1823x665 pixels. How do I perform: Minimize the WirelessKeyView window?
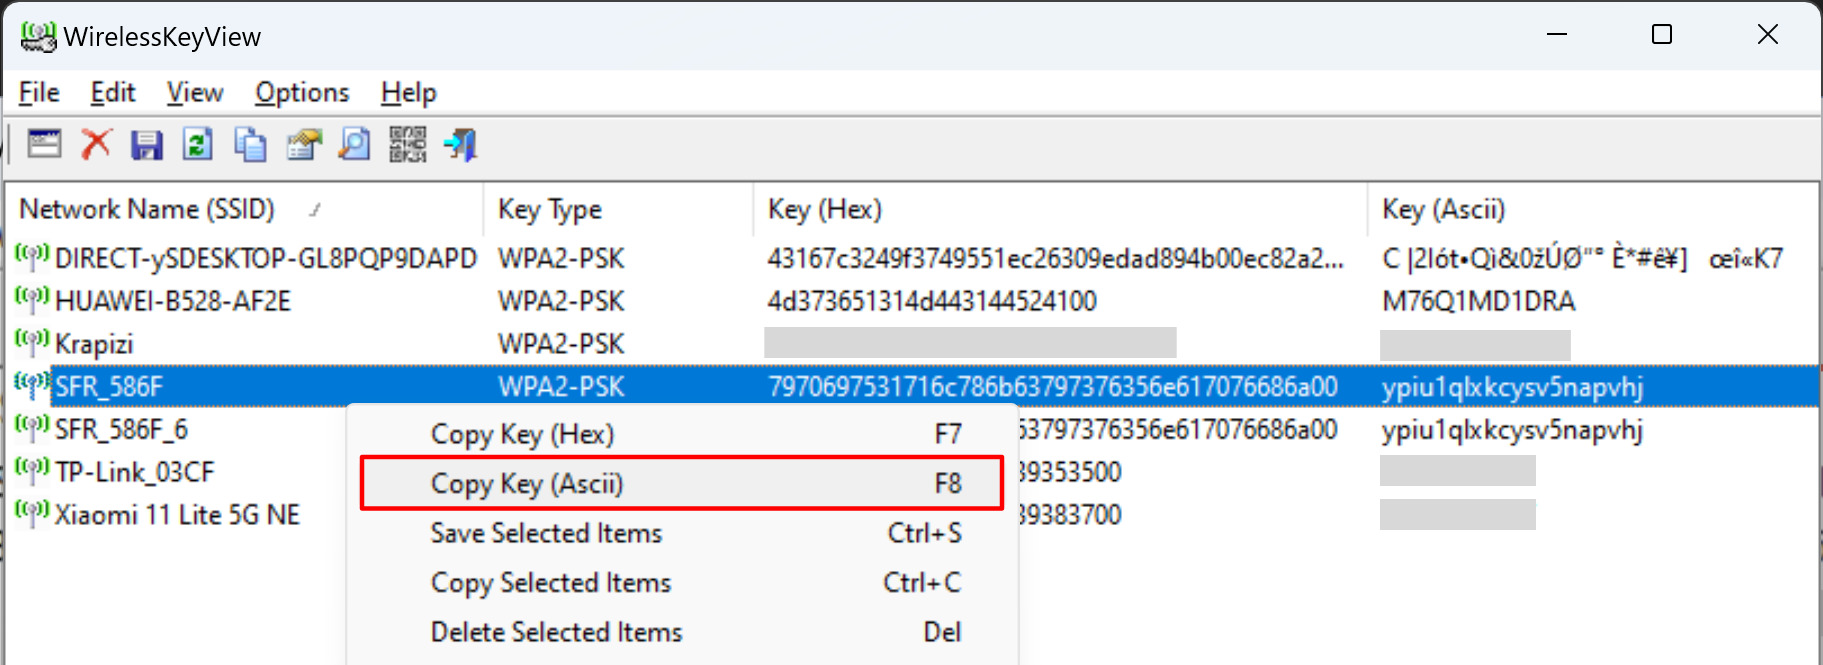1557,35
